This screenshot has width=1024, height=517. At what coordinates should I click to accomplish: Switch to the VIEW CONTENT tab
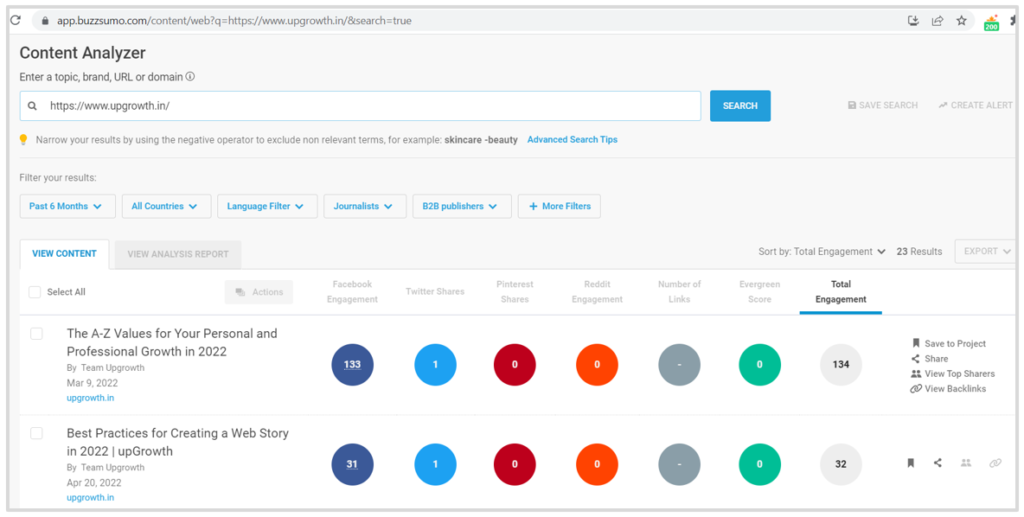65,254
